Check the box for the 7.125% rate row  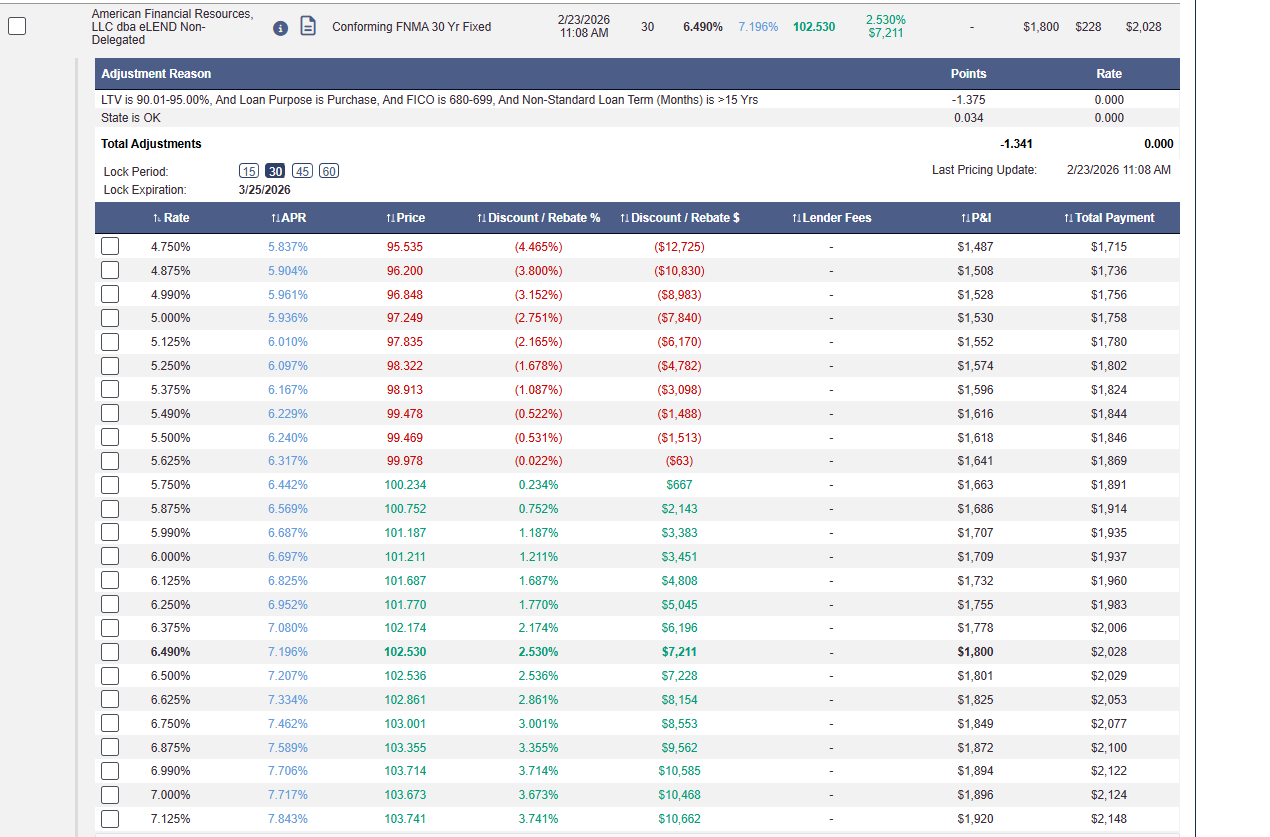[110, 819]
